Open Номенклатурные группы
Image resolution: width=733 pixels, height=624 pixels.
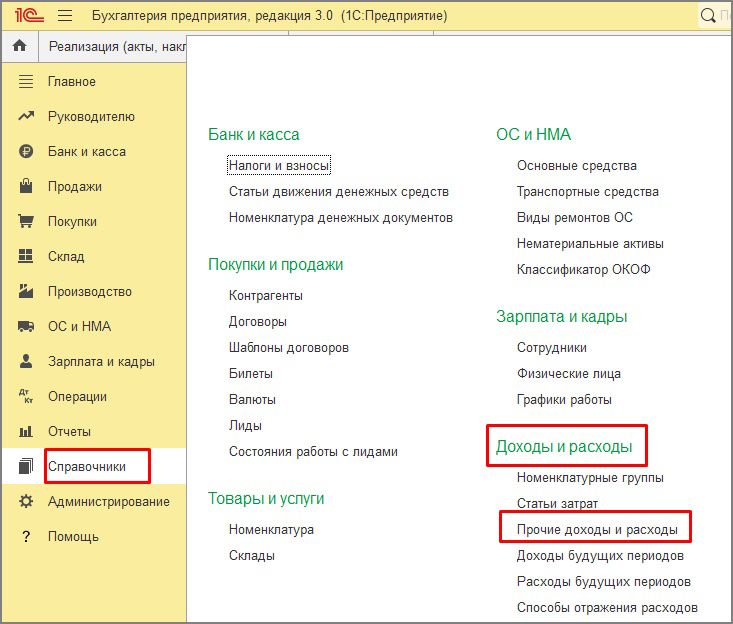[x=590, y=477]
